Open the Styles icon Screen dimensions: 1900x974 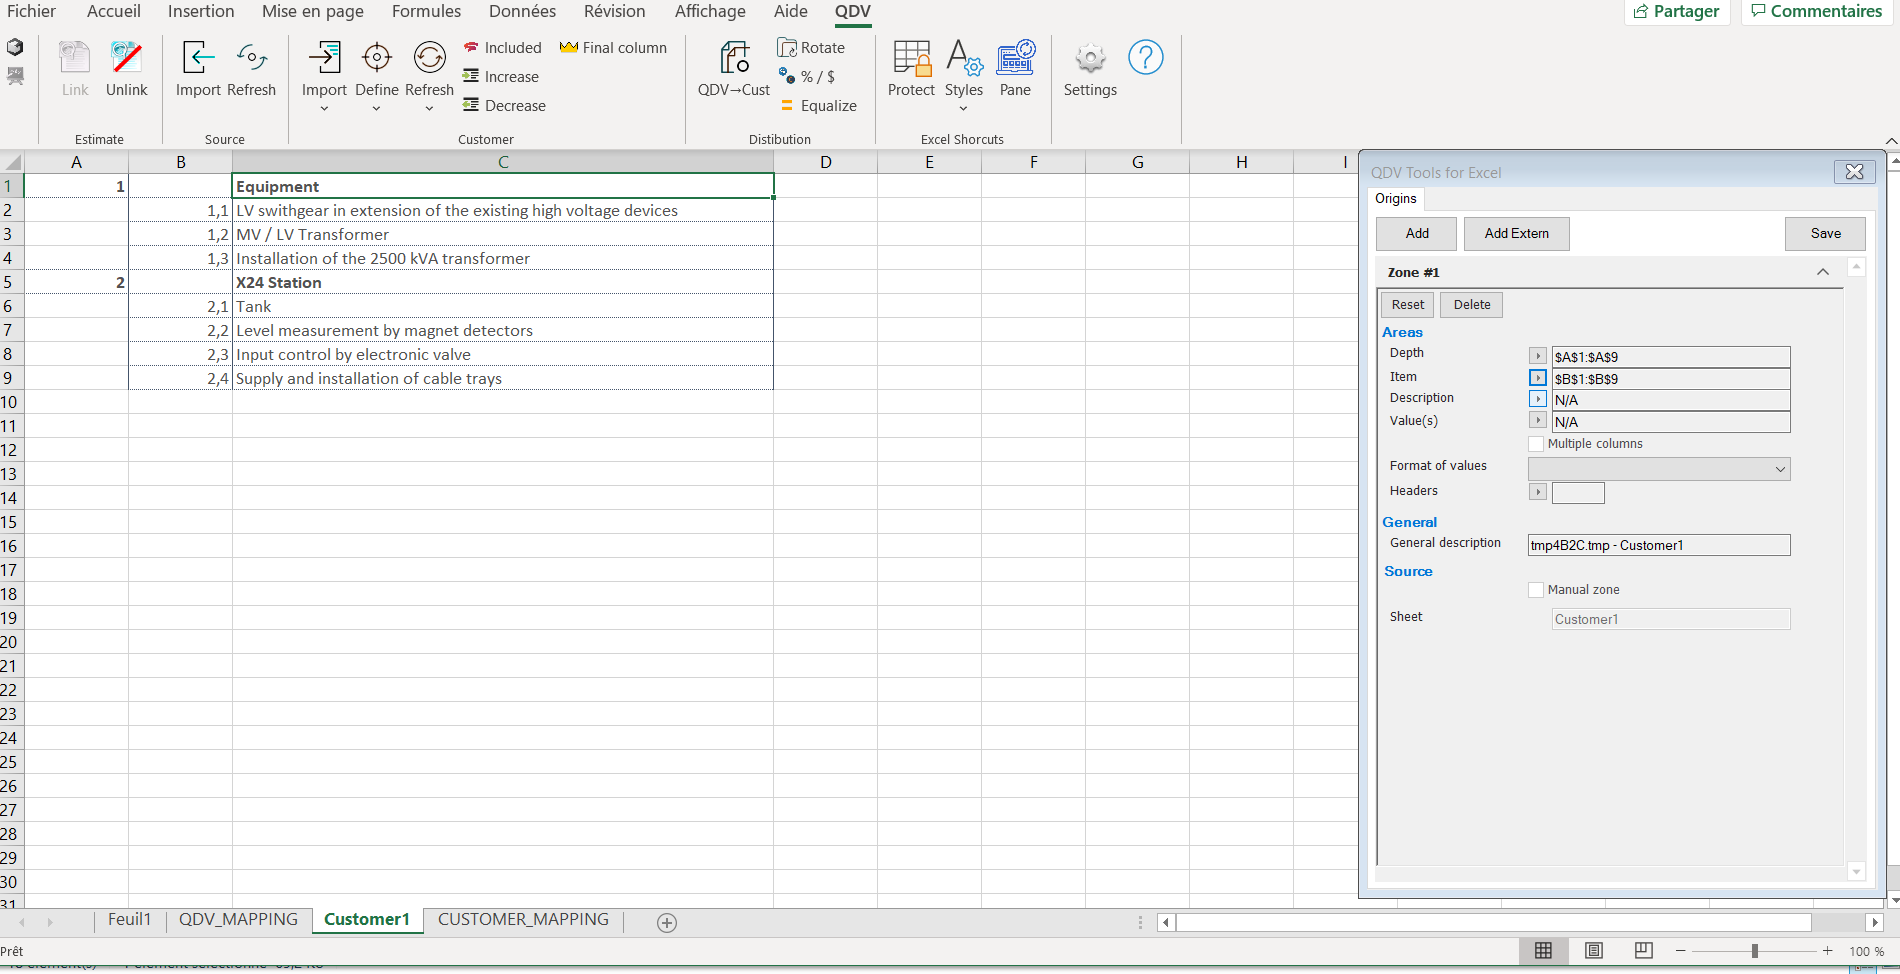[x=964, y=58]
